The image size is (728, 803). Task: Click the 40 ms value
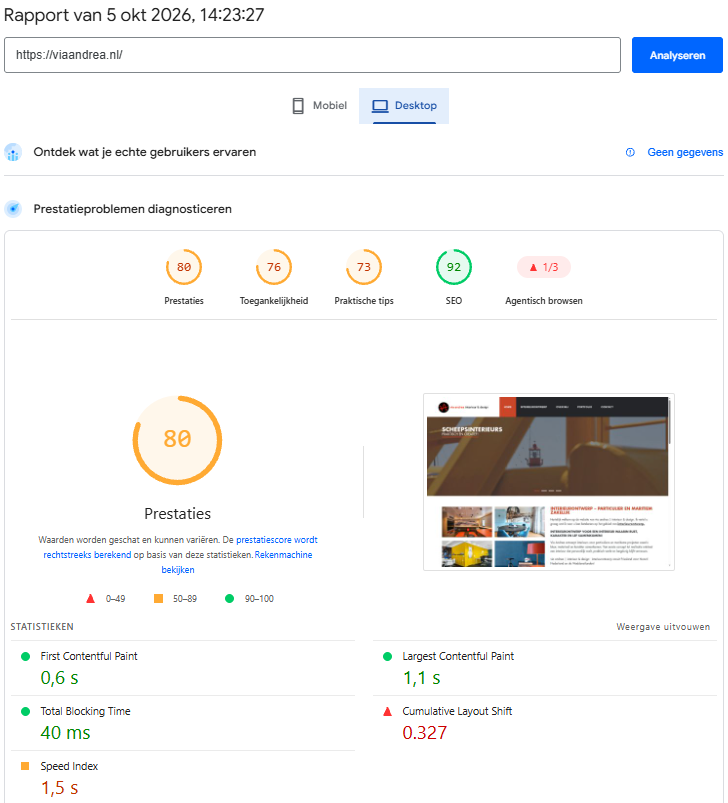coord(66,733)
